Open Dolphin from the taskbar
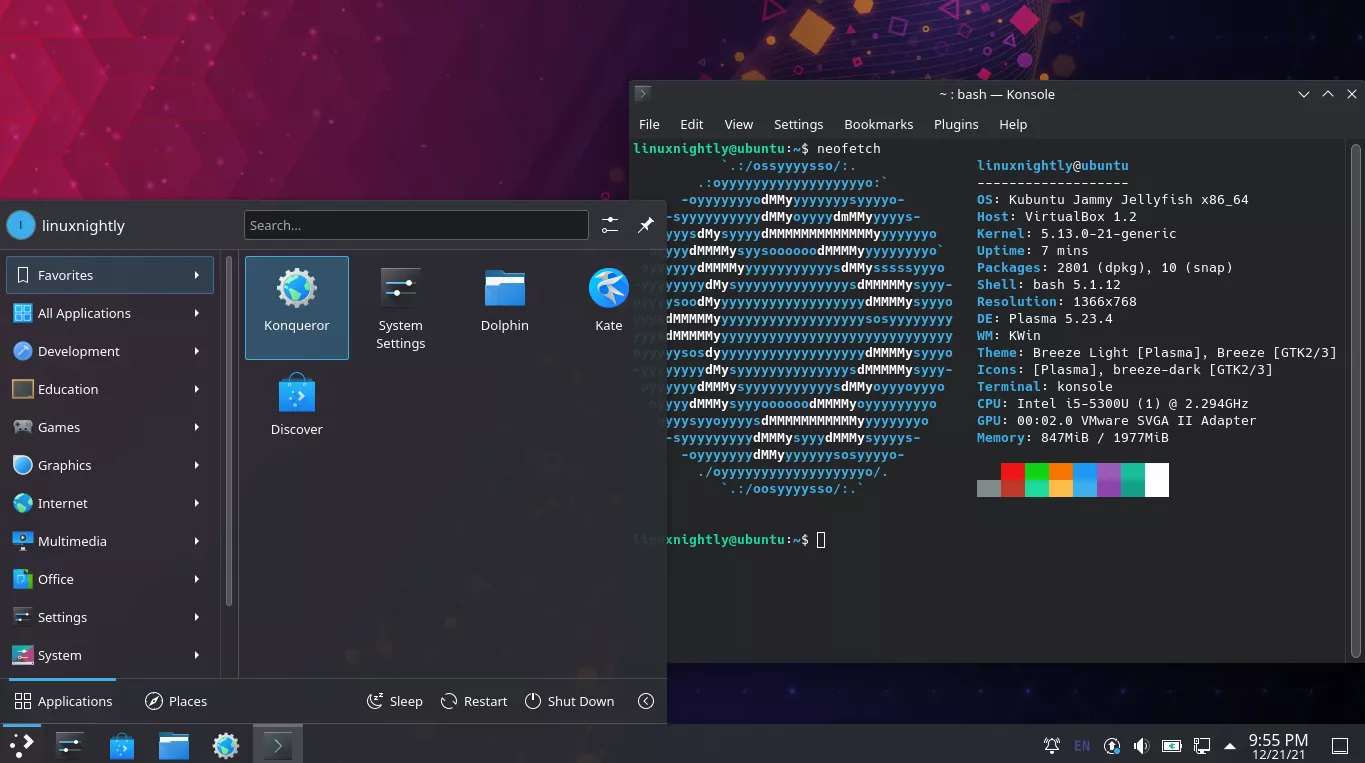This screenshot has height=763, width=1365. [174, 745]
